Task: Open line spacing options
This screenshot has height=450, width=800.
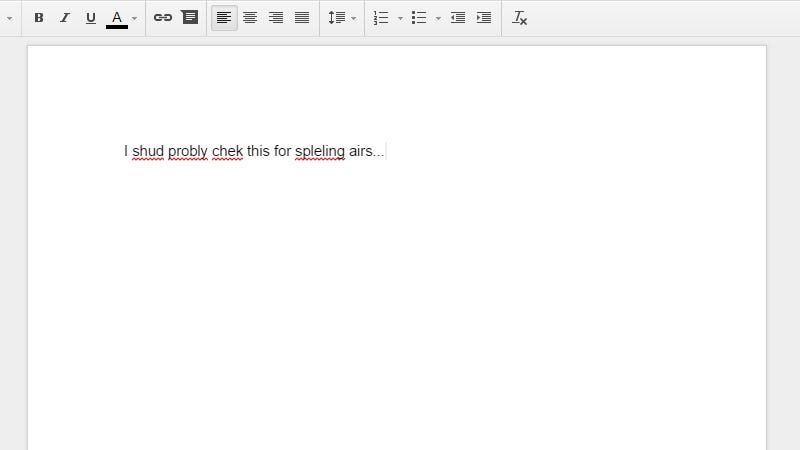Action: click(337, 18)
